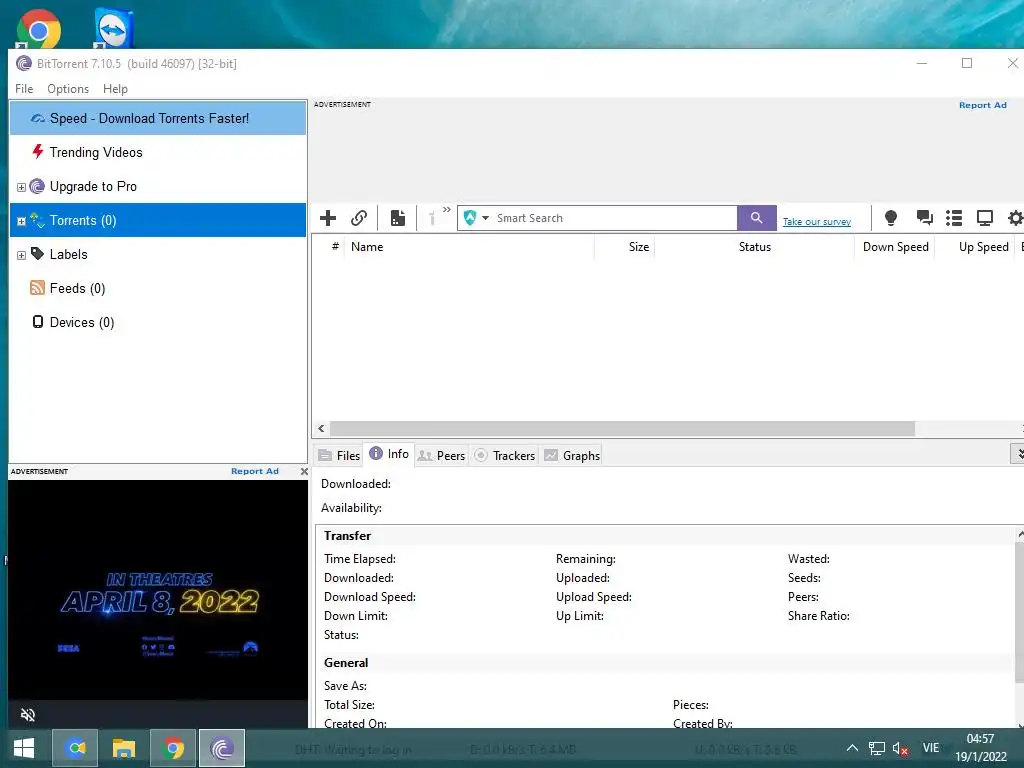Switch to the Peers tab

441,455
